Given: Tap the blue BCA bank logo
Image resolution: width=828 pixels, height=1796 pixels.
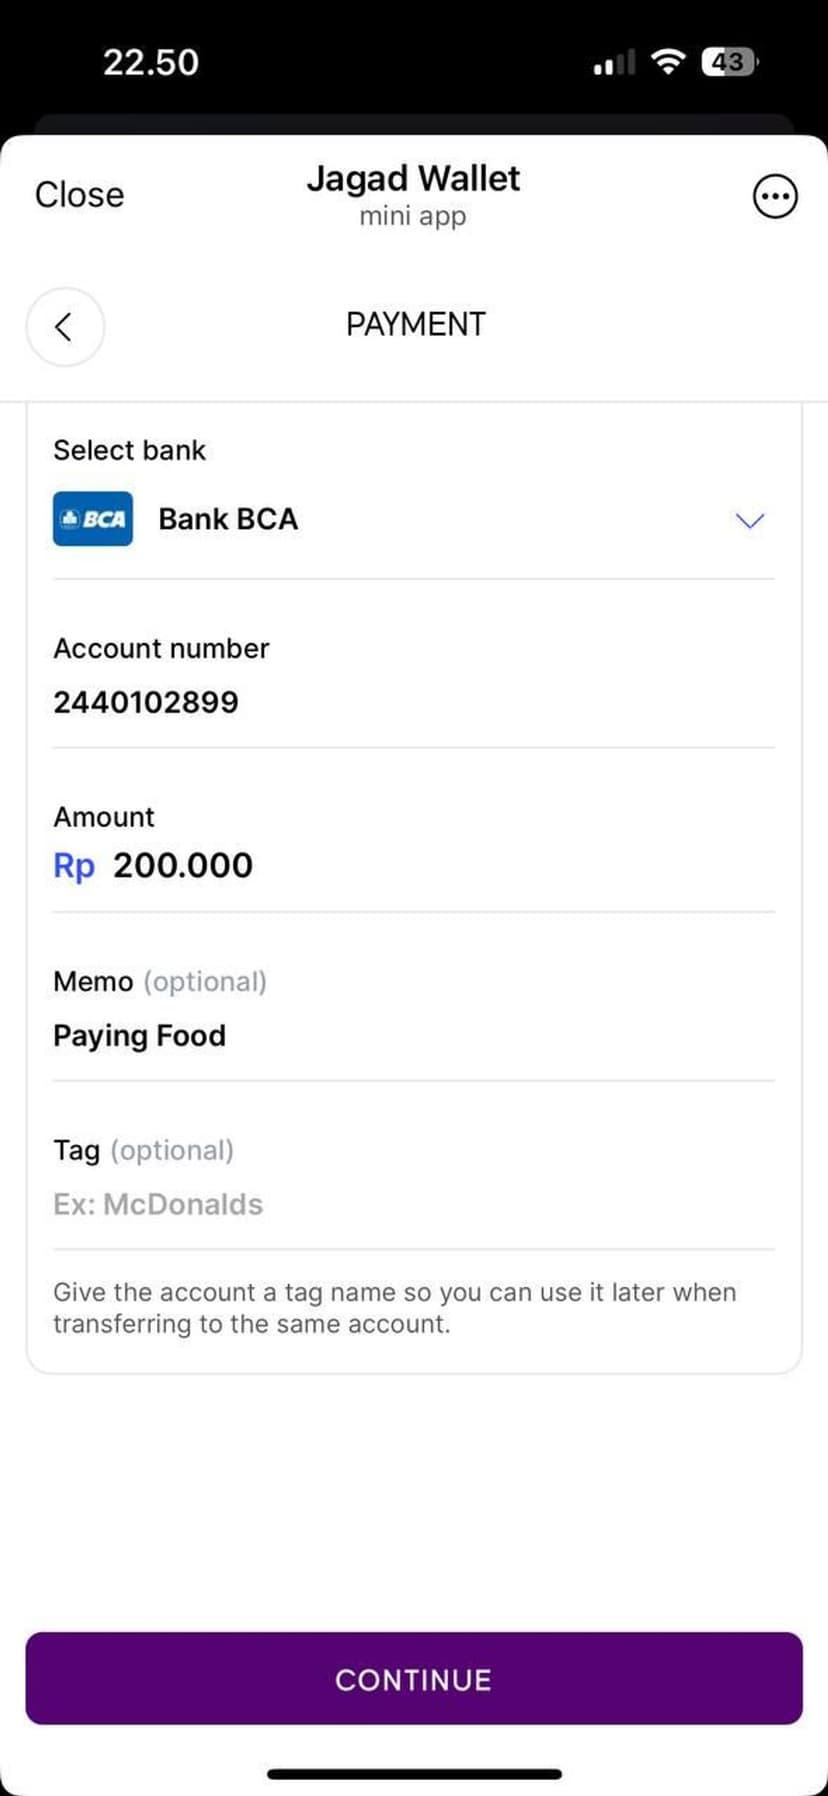Looking at the screenshot, I should [93, 519].
